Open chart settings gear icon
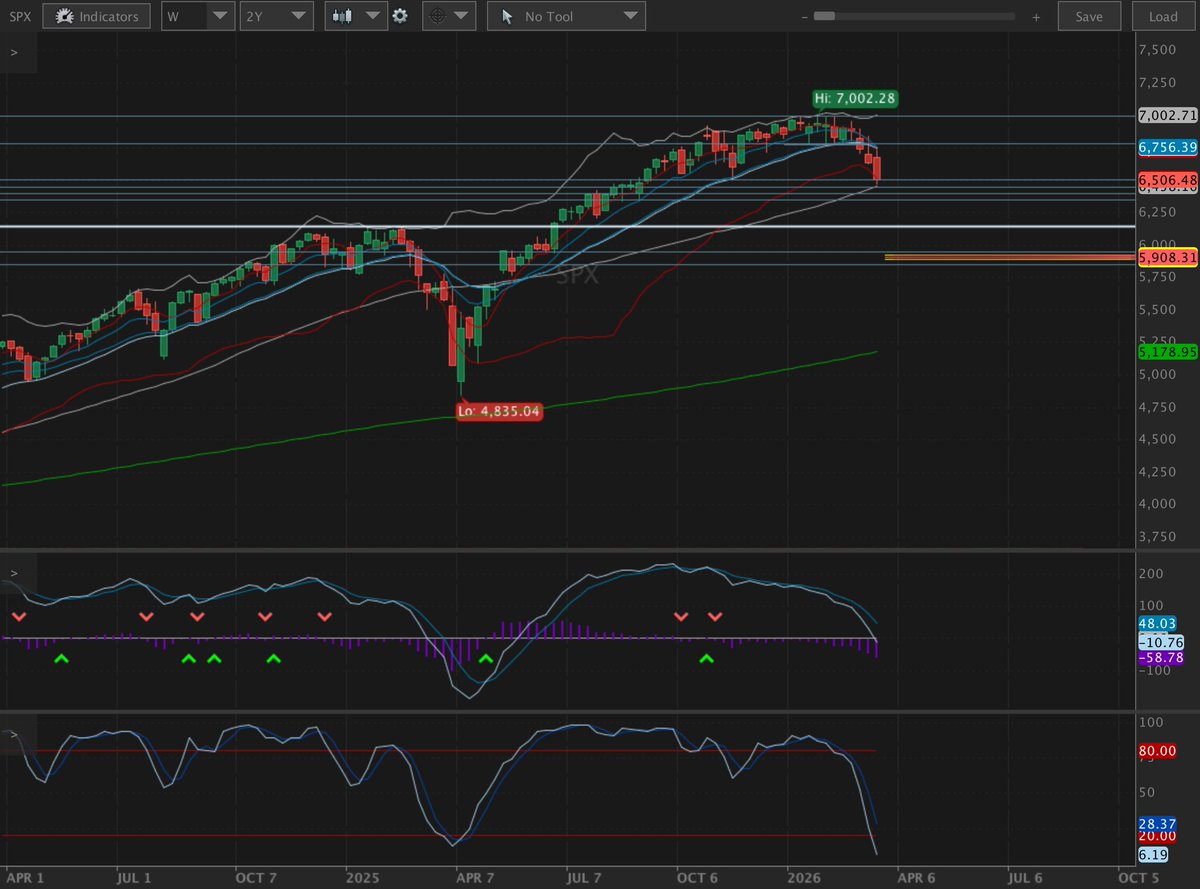Viewport: 1200px width, 889px height. [400, 16]
